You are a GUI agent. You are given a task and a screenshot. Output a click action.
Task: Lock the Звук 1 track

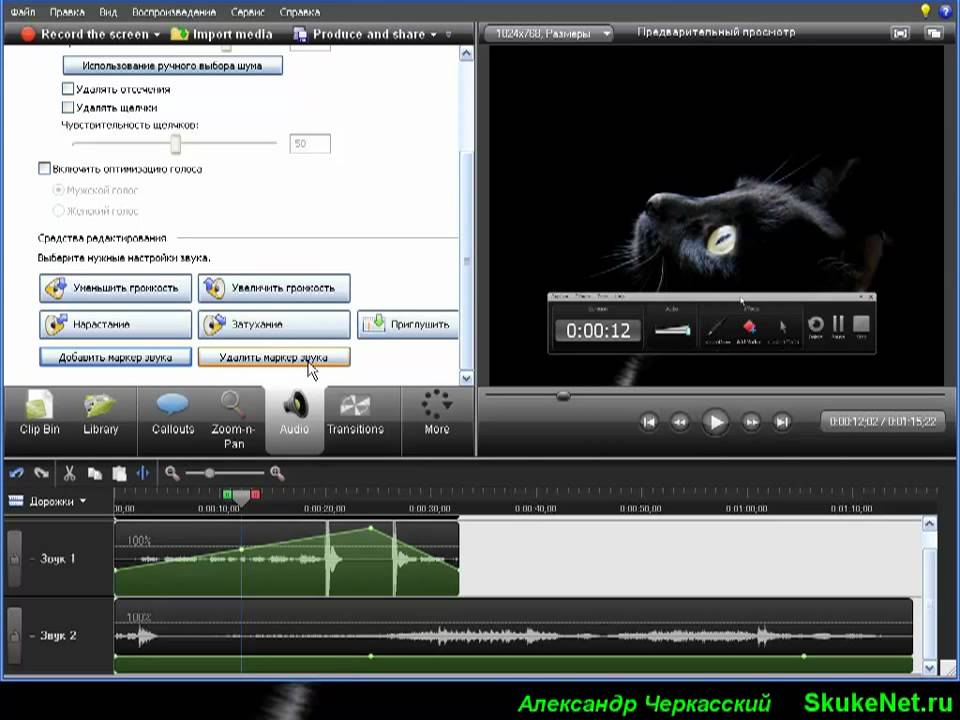tap(13, 558)
